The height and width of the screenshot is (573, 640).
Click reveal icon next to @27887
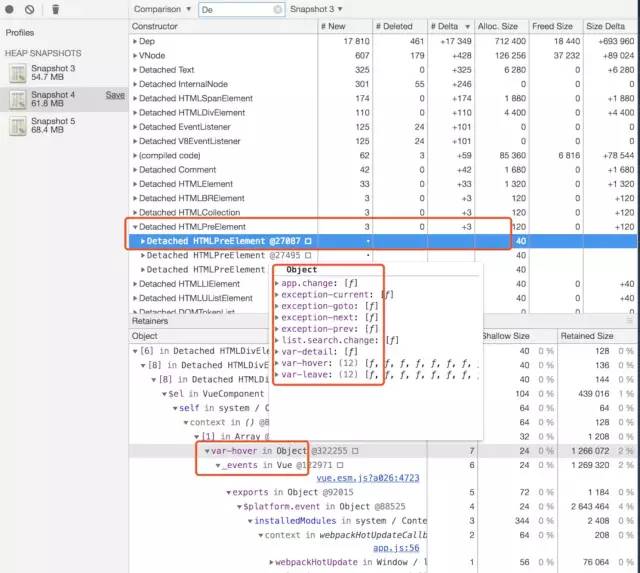(x=308, y=241)
